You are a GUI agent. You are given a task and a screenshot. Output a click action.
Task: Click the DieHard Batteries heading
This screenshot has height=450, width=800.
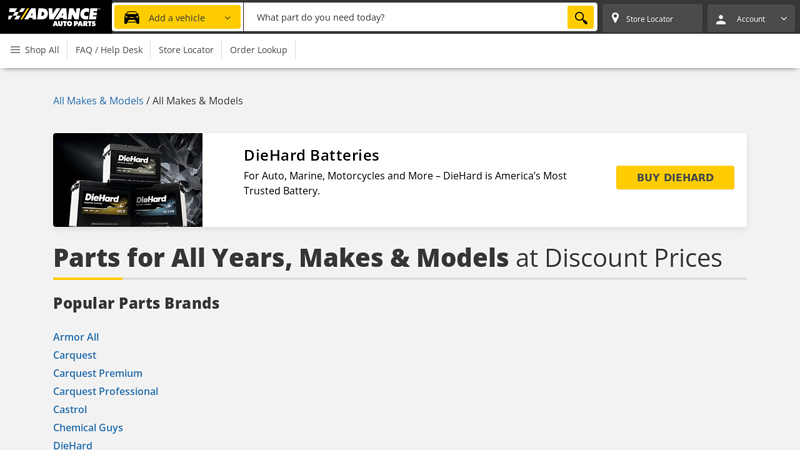(311, 155)
